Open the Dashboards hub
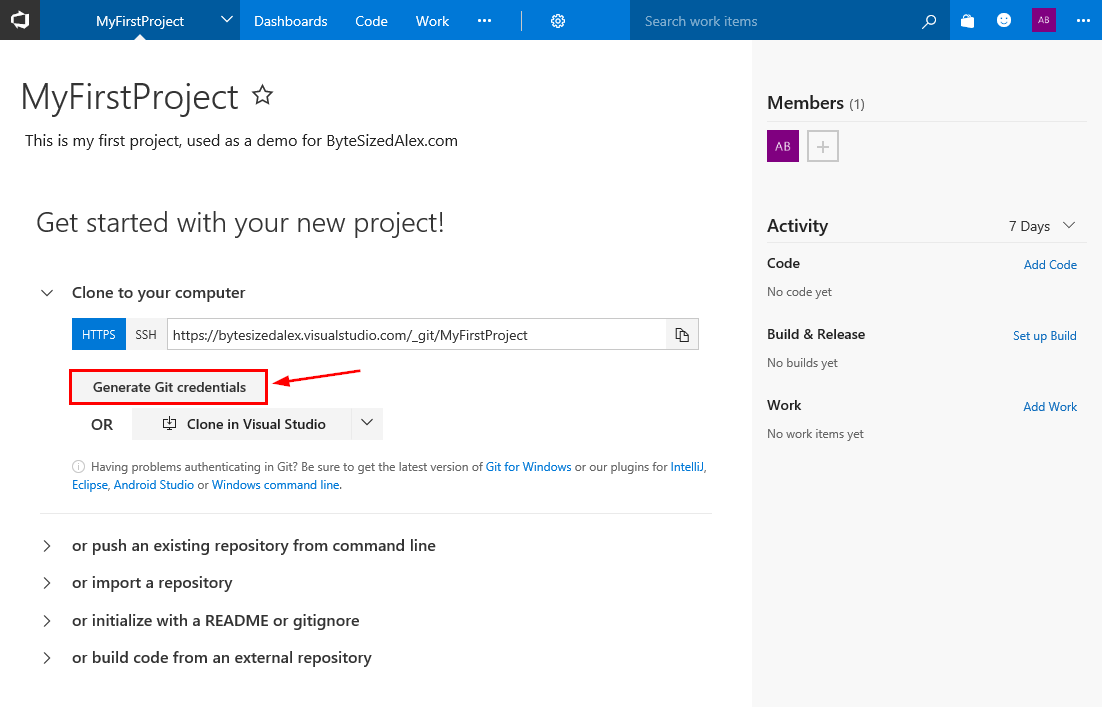 pyautogui.click(x=290, y=21)
